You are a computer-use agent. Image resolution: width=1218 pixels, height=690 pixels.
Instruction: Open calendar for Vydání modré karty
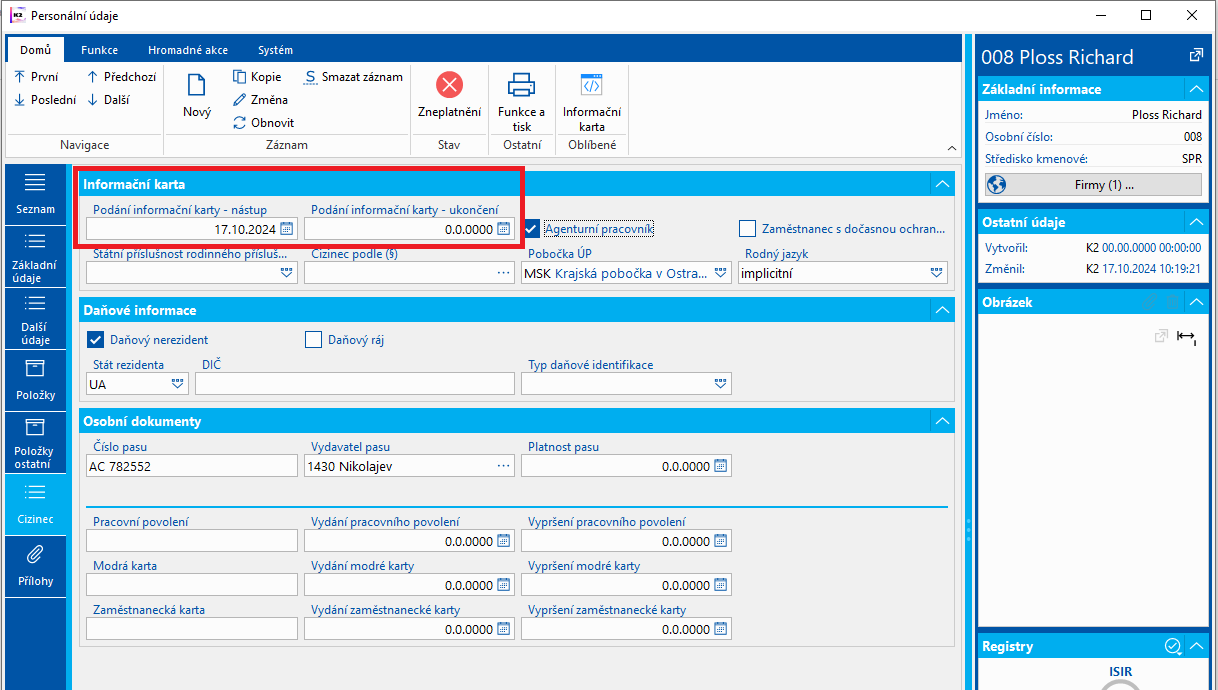click(x=503, y=585)
